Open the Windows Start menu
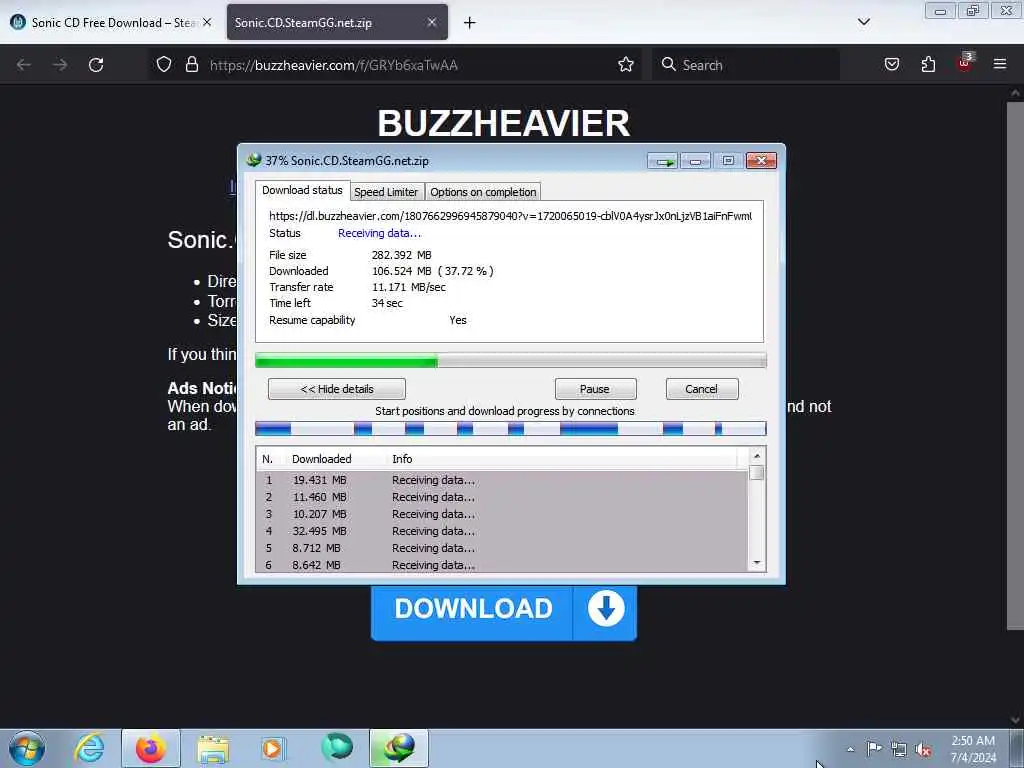The height and width of the screenshot is (768, 1024). click(27, 748)
